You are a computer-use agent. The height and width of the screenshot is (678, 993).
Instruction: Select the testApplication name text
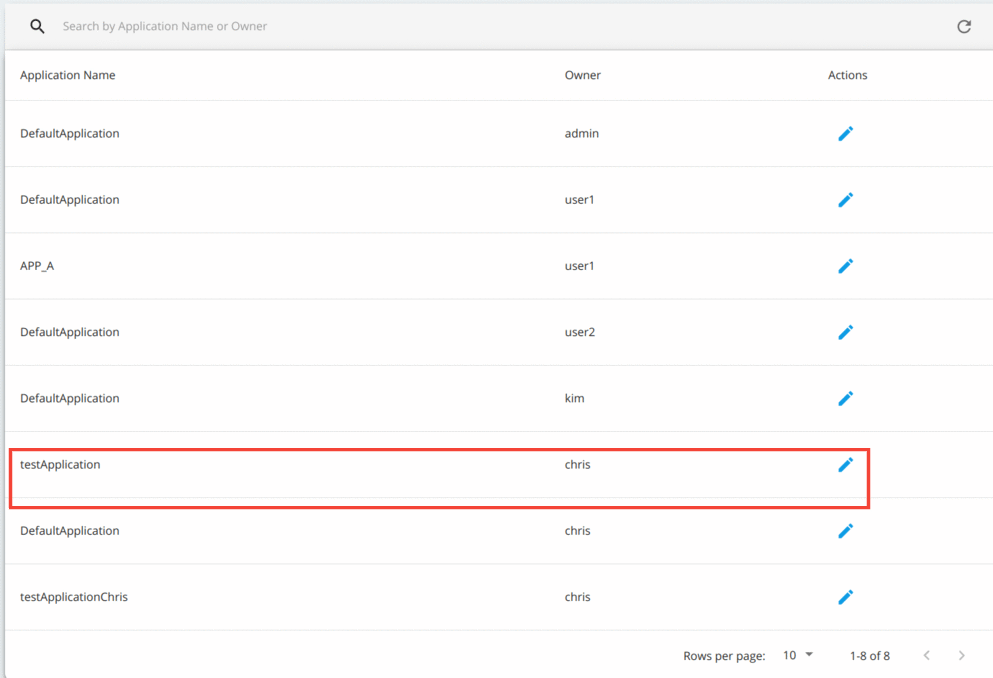60,464
